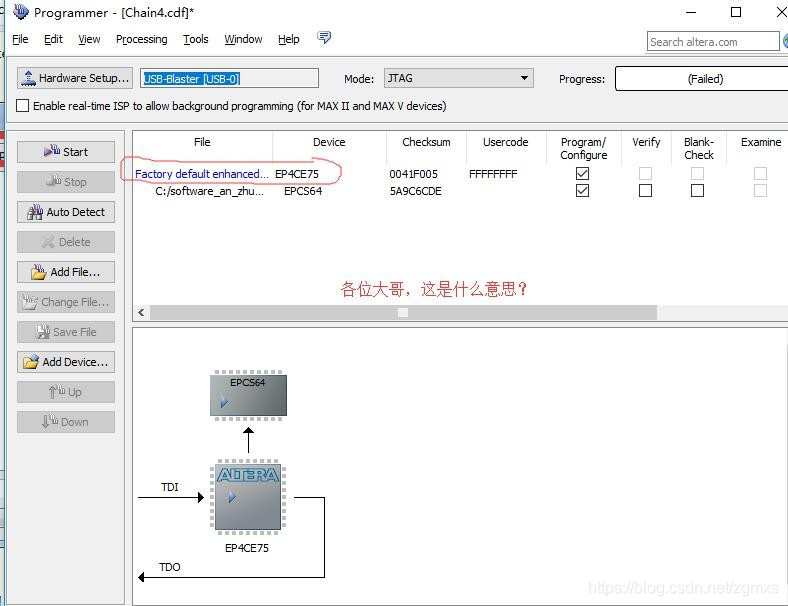The height and width of the screenshot is (606, 788).
Task: Click the EPCS64 device cell
Action: coord(303,191)
